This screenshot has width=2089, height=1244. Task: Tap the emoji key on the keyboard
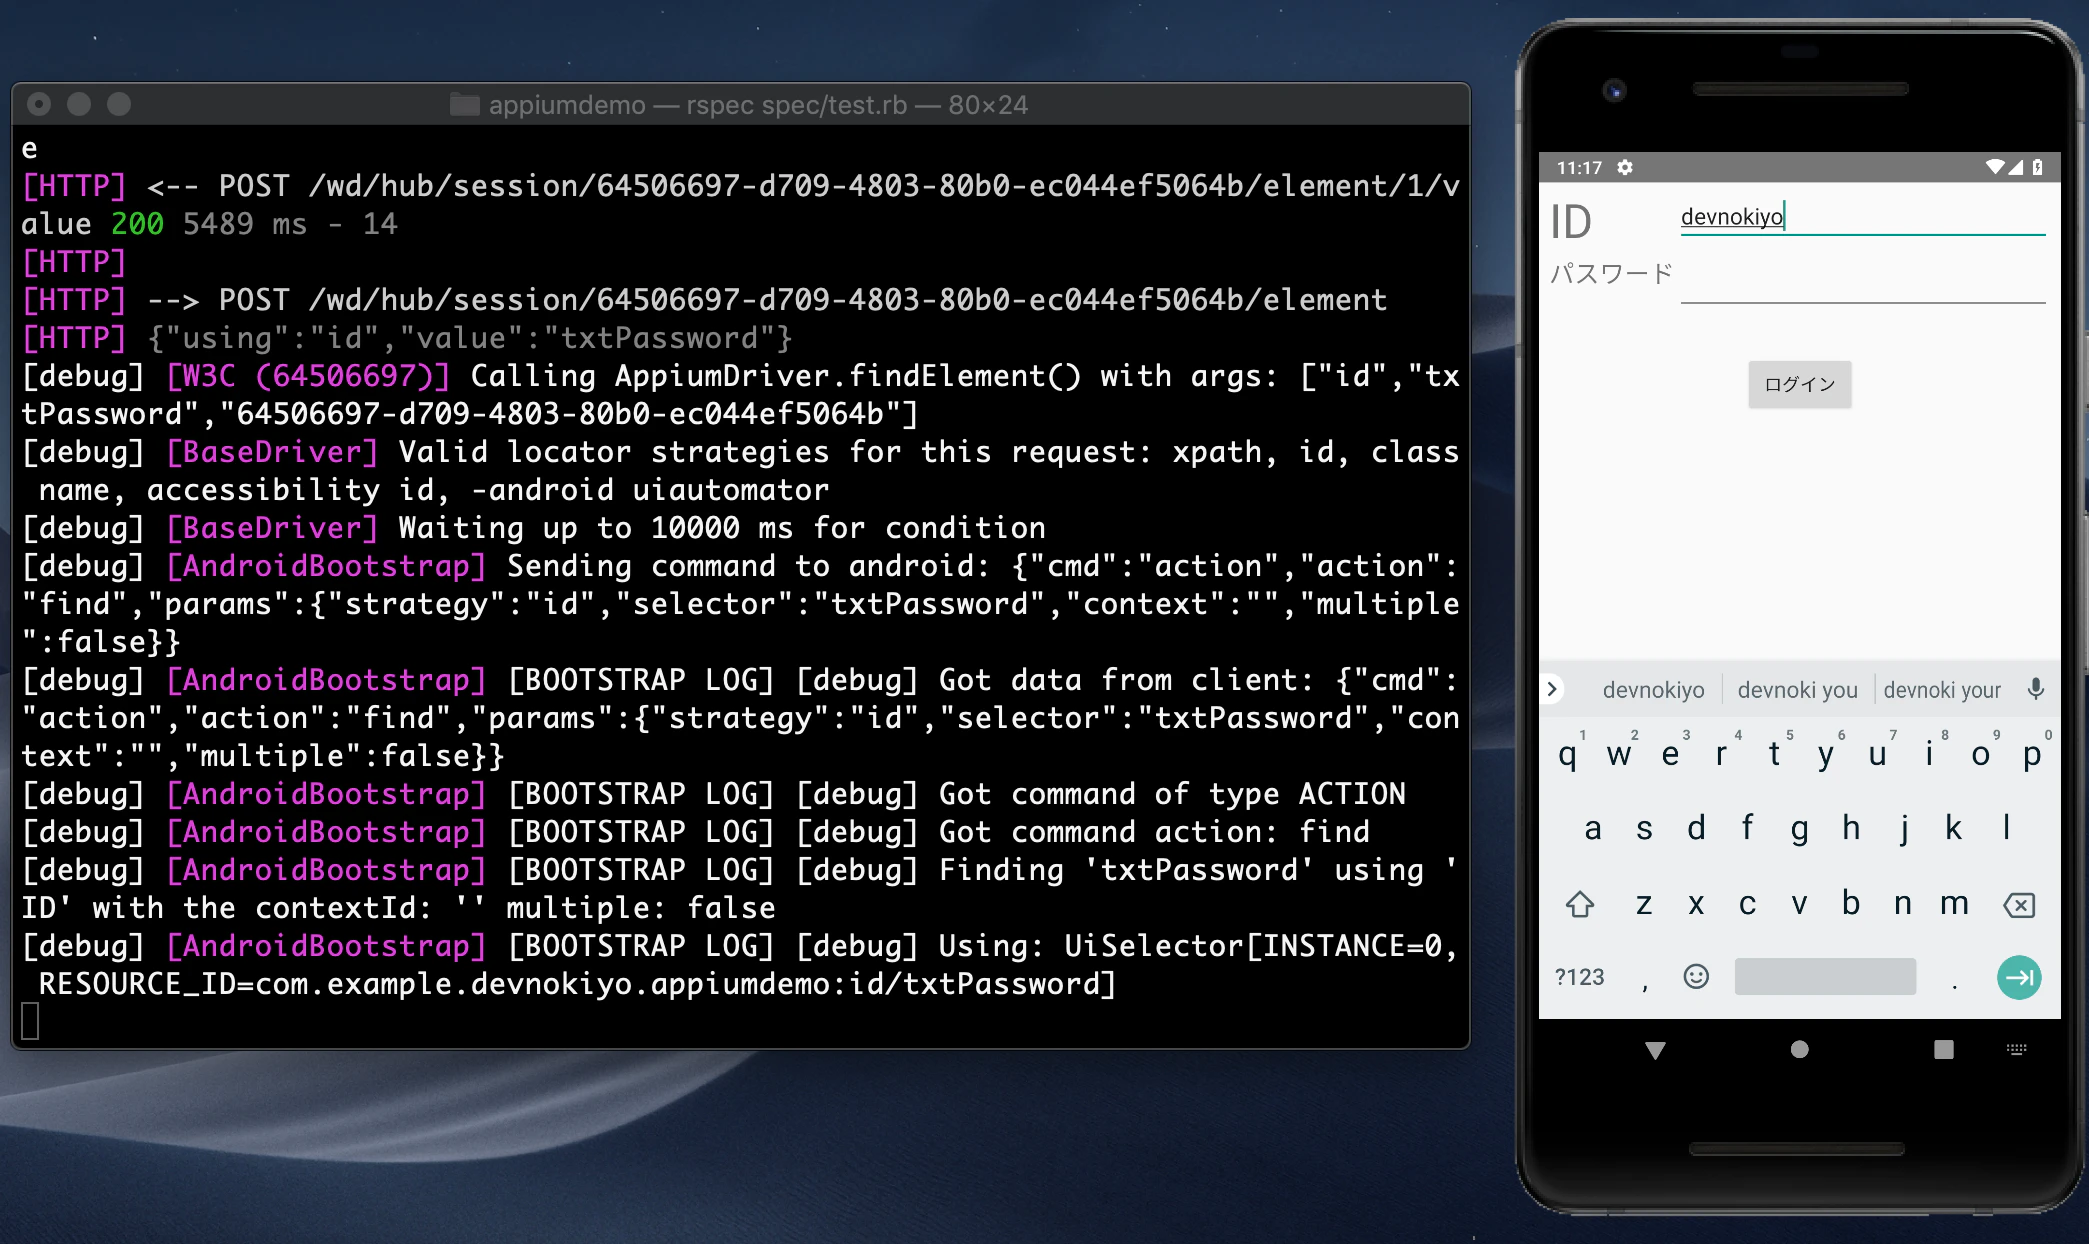(x=1696, y=976)
